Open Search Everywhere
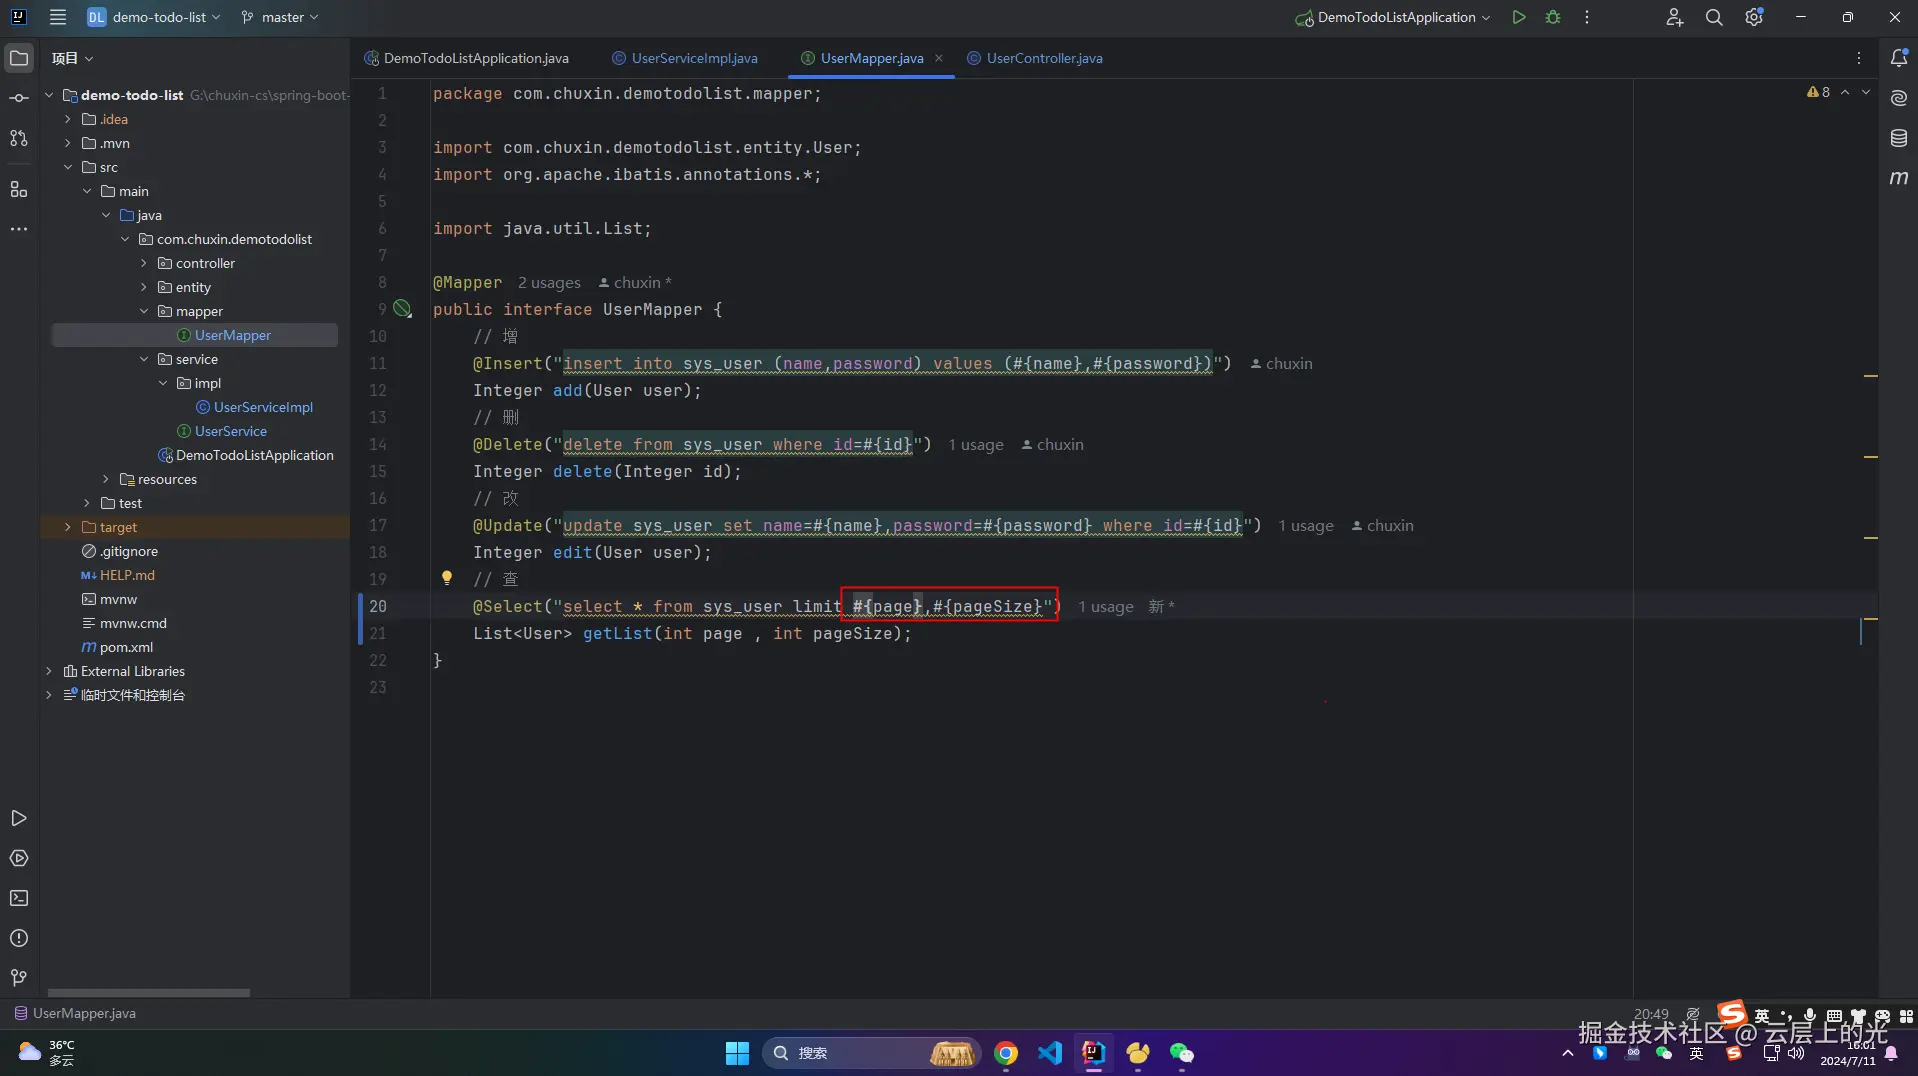 pos(1714,17)
